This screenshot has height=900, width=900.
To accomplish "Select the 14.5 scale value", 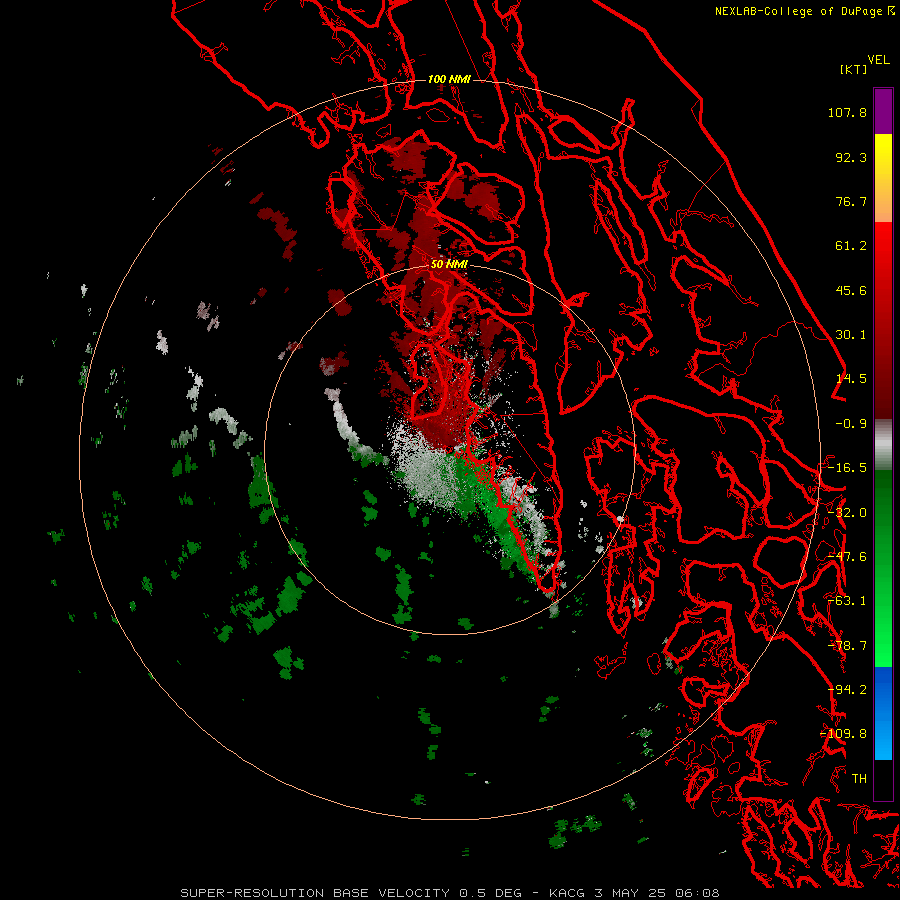I will tap(851, 379).
